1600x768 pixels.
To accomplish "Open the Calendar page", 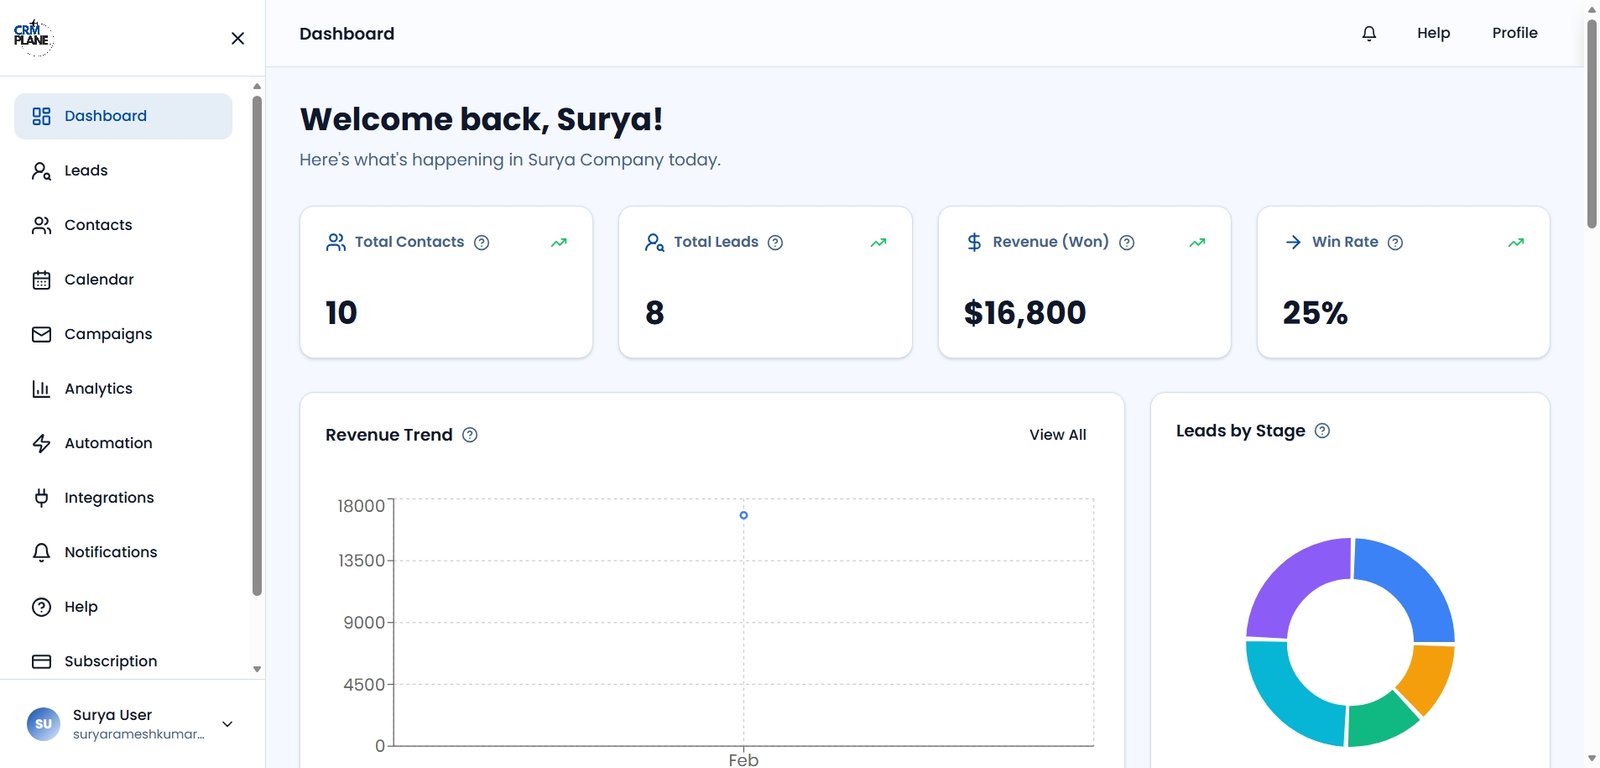I will [99, 280].
